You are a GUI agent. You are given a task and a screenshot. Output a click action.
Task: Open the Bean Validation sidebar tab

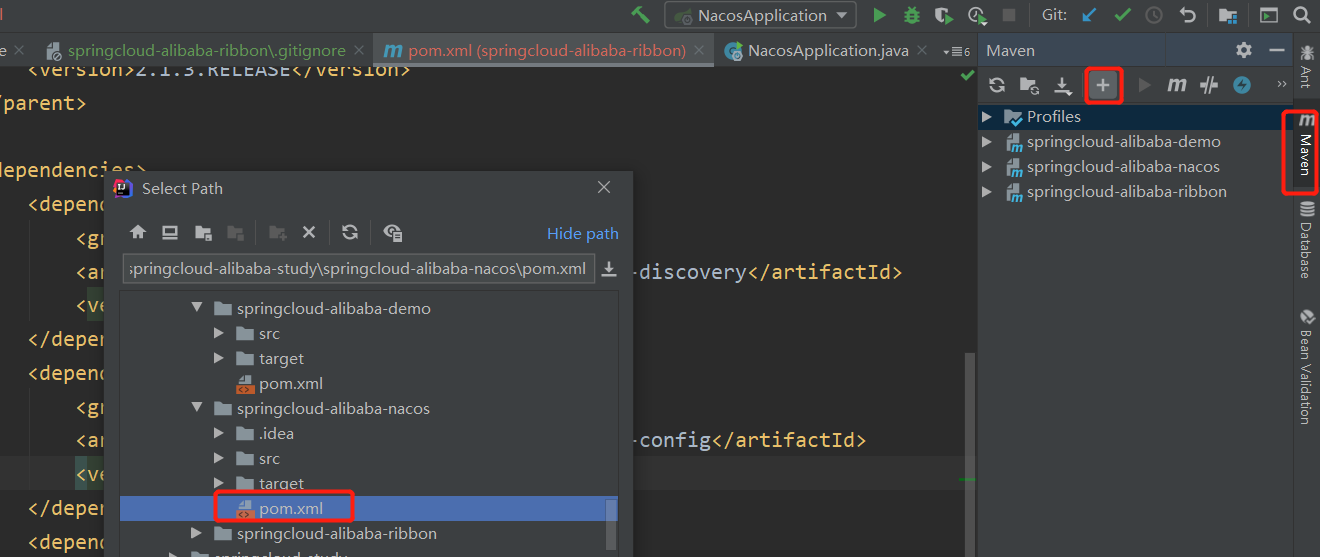(x=1305, y=367)
